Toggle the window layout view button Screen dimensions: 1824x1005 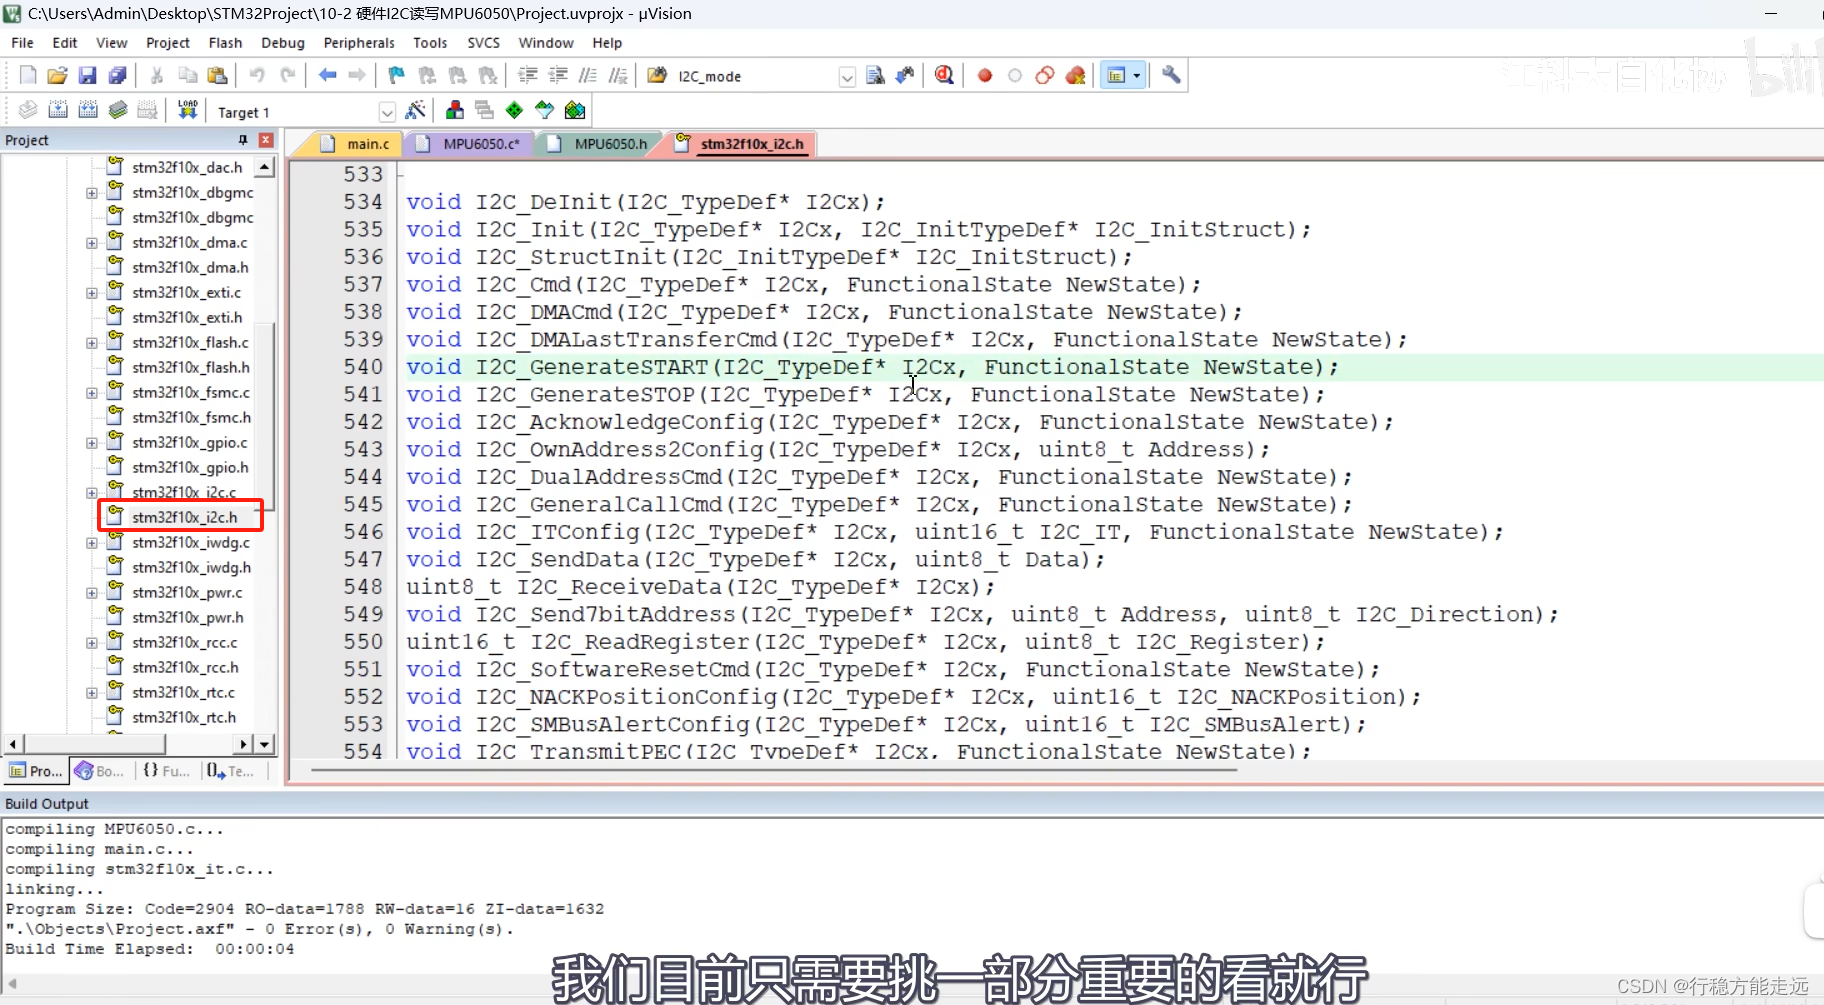click(x=1116, y=76)
